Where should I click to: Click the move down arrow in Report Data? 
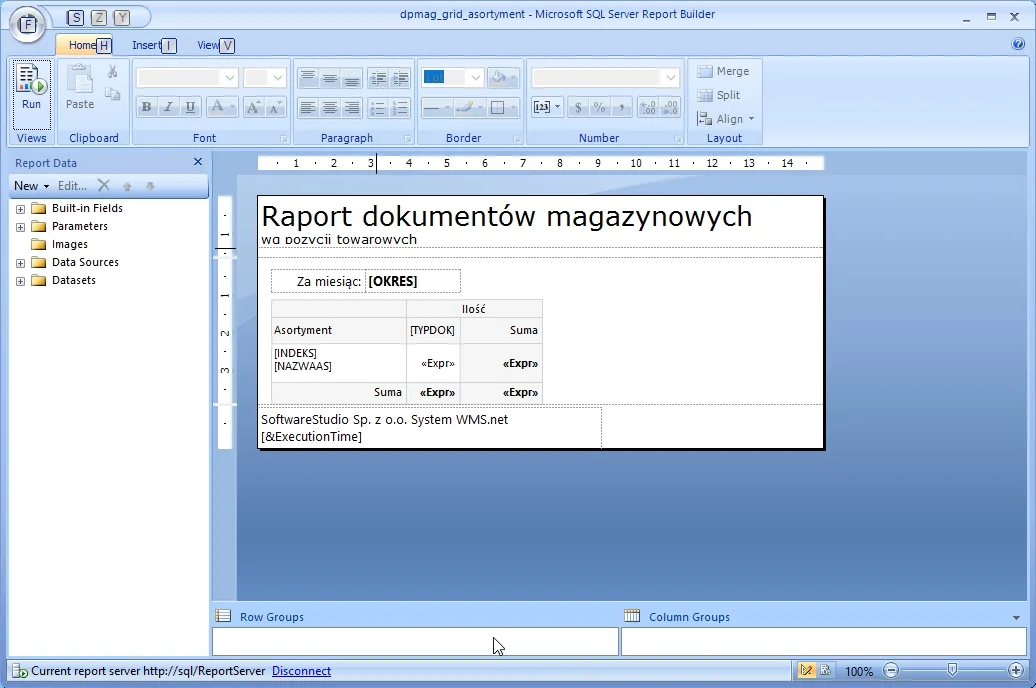click(x=150, y=186)
